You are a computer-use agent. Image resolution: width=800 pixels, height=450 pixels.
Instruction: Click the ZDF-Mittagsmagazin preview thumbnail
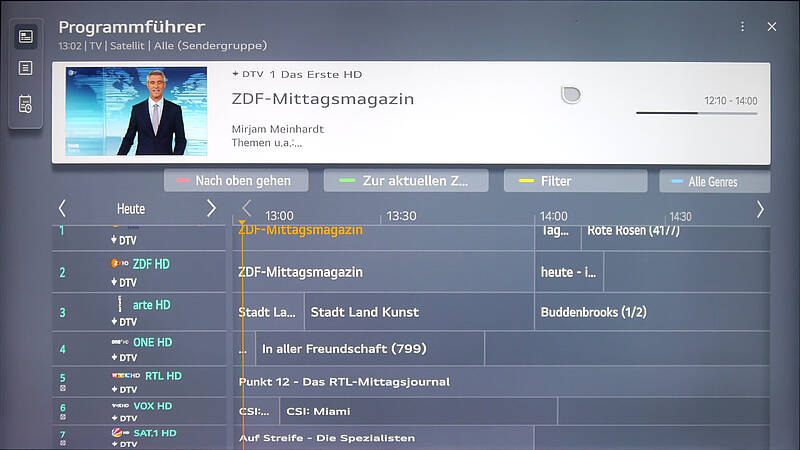(136, 111)
